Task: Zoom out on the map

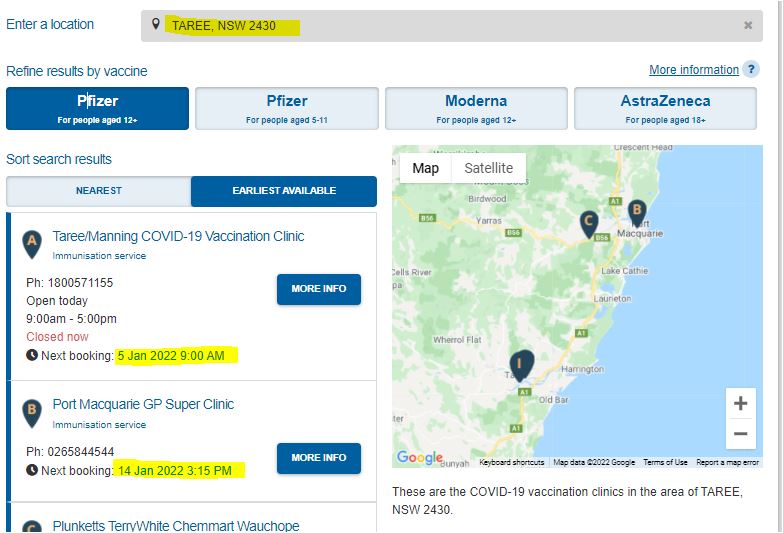Action: click(x=741, y=434)
